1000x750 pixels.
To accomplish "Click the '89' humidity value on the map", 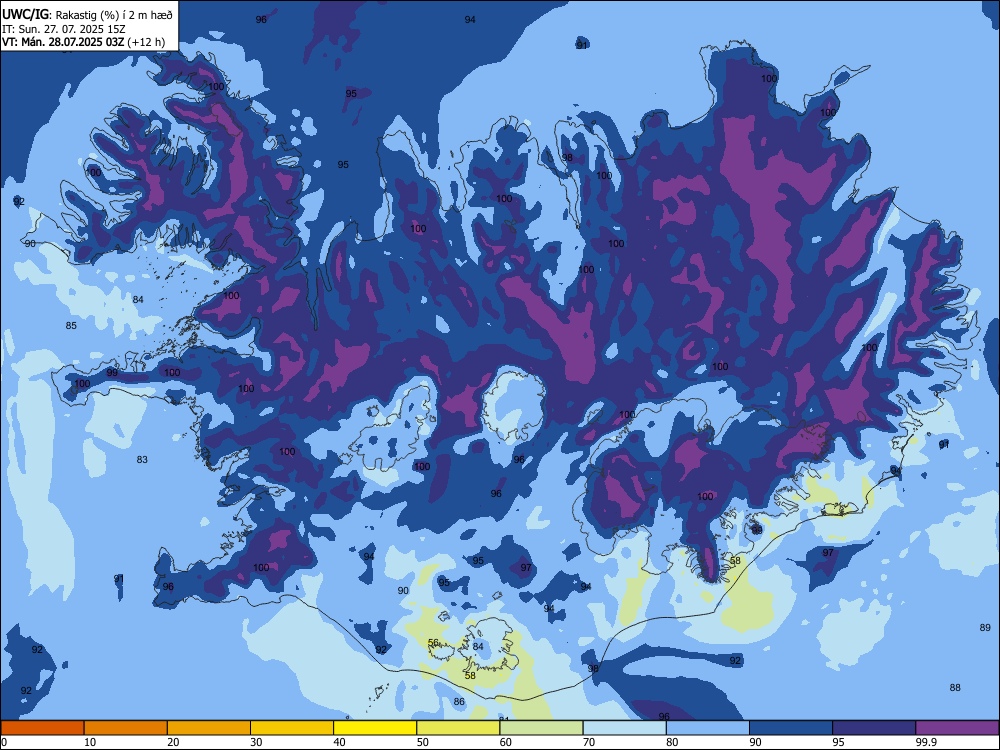I will (x=985, y=628).
